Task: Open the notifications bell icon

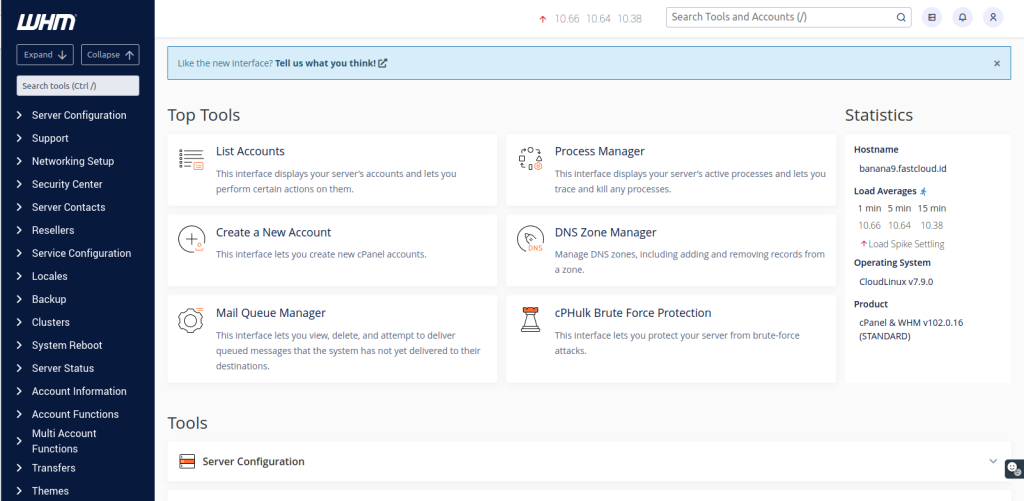Action: (x=962, y=17)
